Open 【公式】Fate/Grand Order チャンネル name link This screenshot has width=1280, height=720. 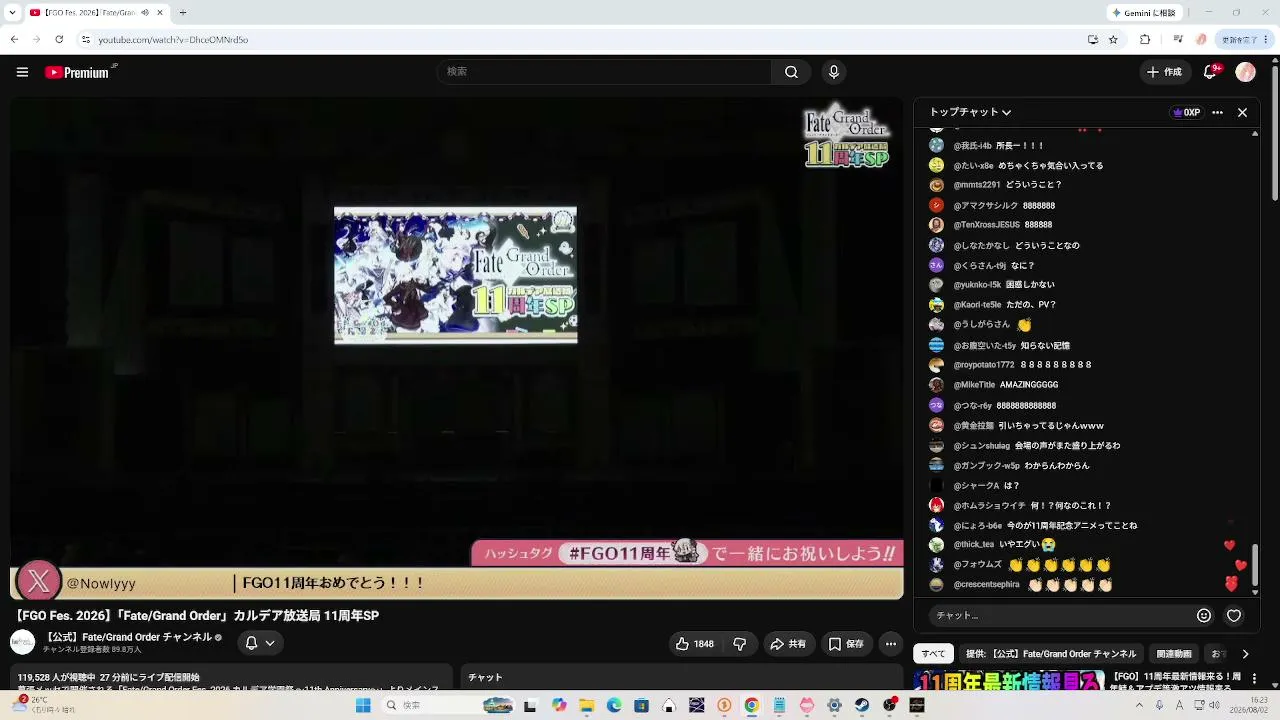(128, 637)
